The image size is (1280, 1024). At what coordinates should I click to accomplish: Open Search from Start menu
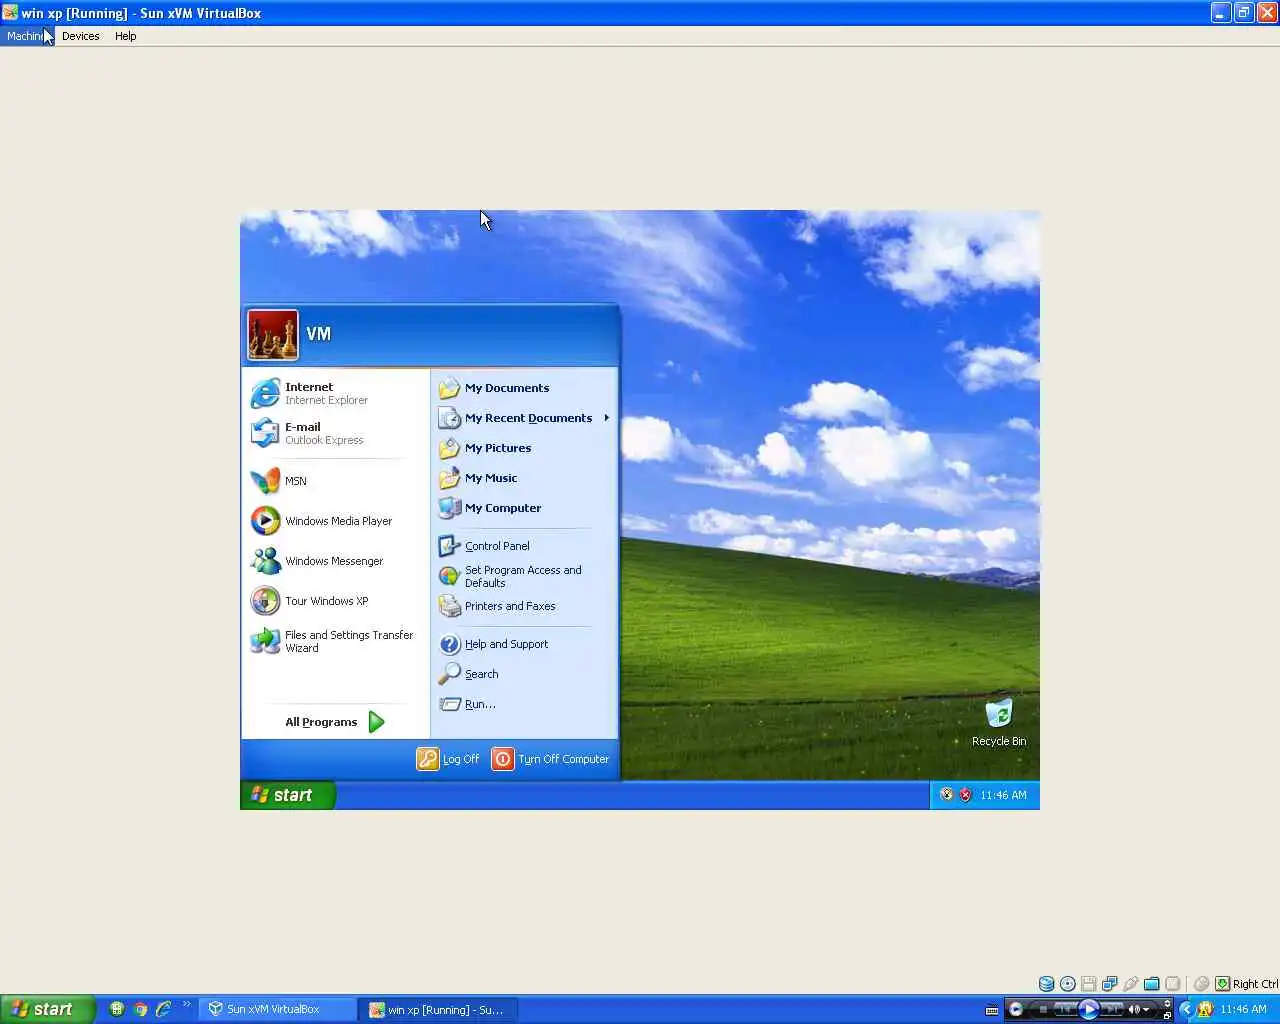tap(525, 674)
